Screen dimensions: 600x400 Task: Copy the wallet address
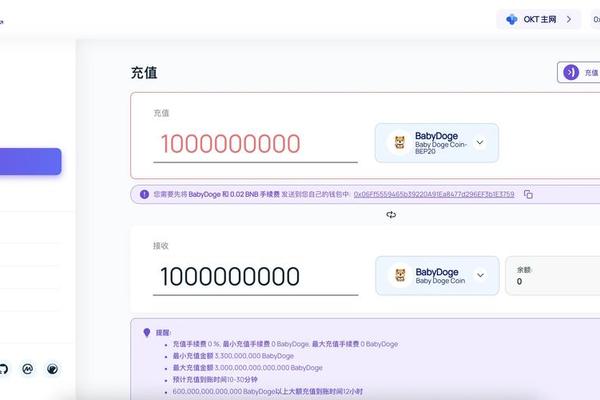click(x=528, y=194)
